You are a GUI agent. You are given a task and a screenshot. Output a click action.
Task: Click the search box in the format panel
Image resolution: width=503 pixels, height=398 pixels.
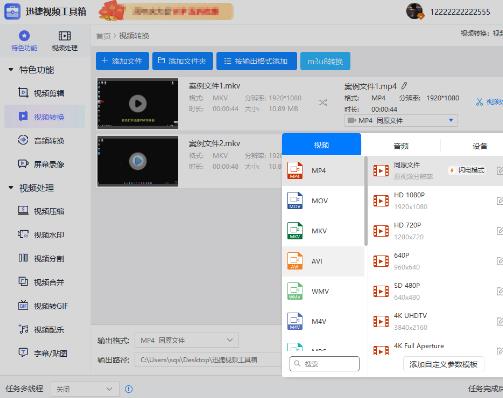point(324,364)
